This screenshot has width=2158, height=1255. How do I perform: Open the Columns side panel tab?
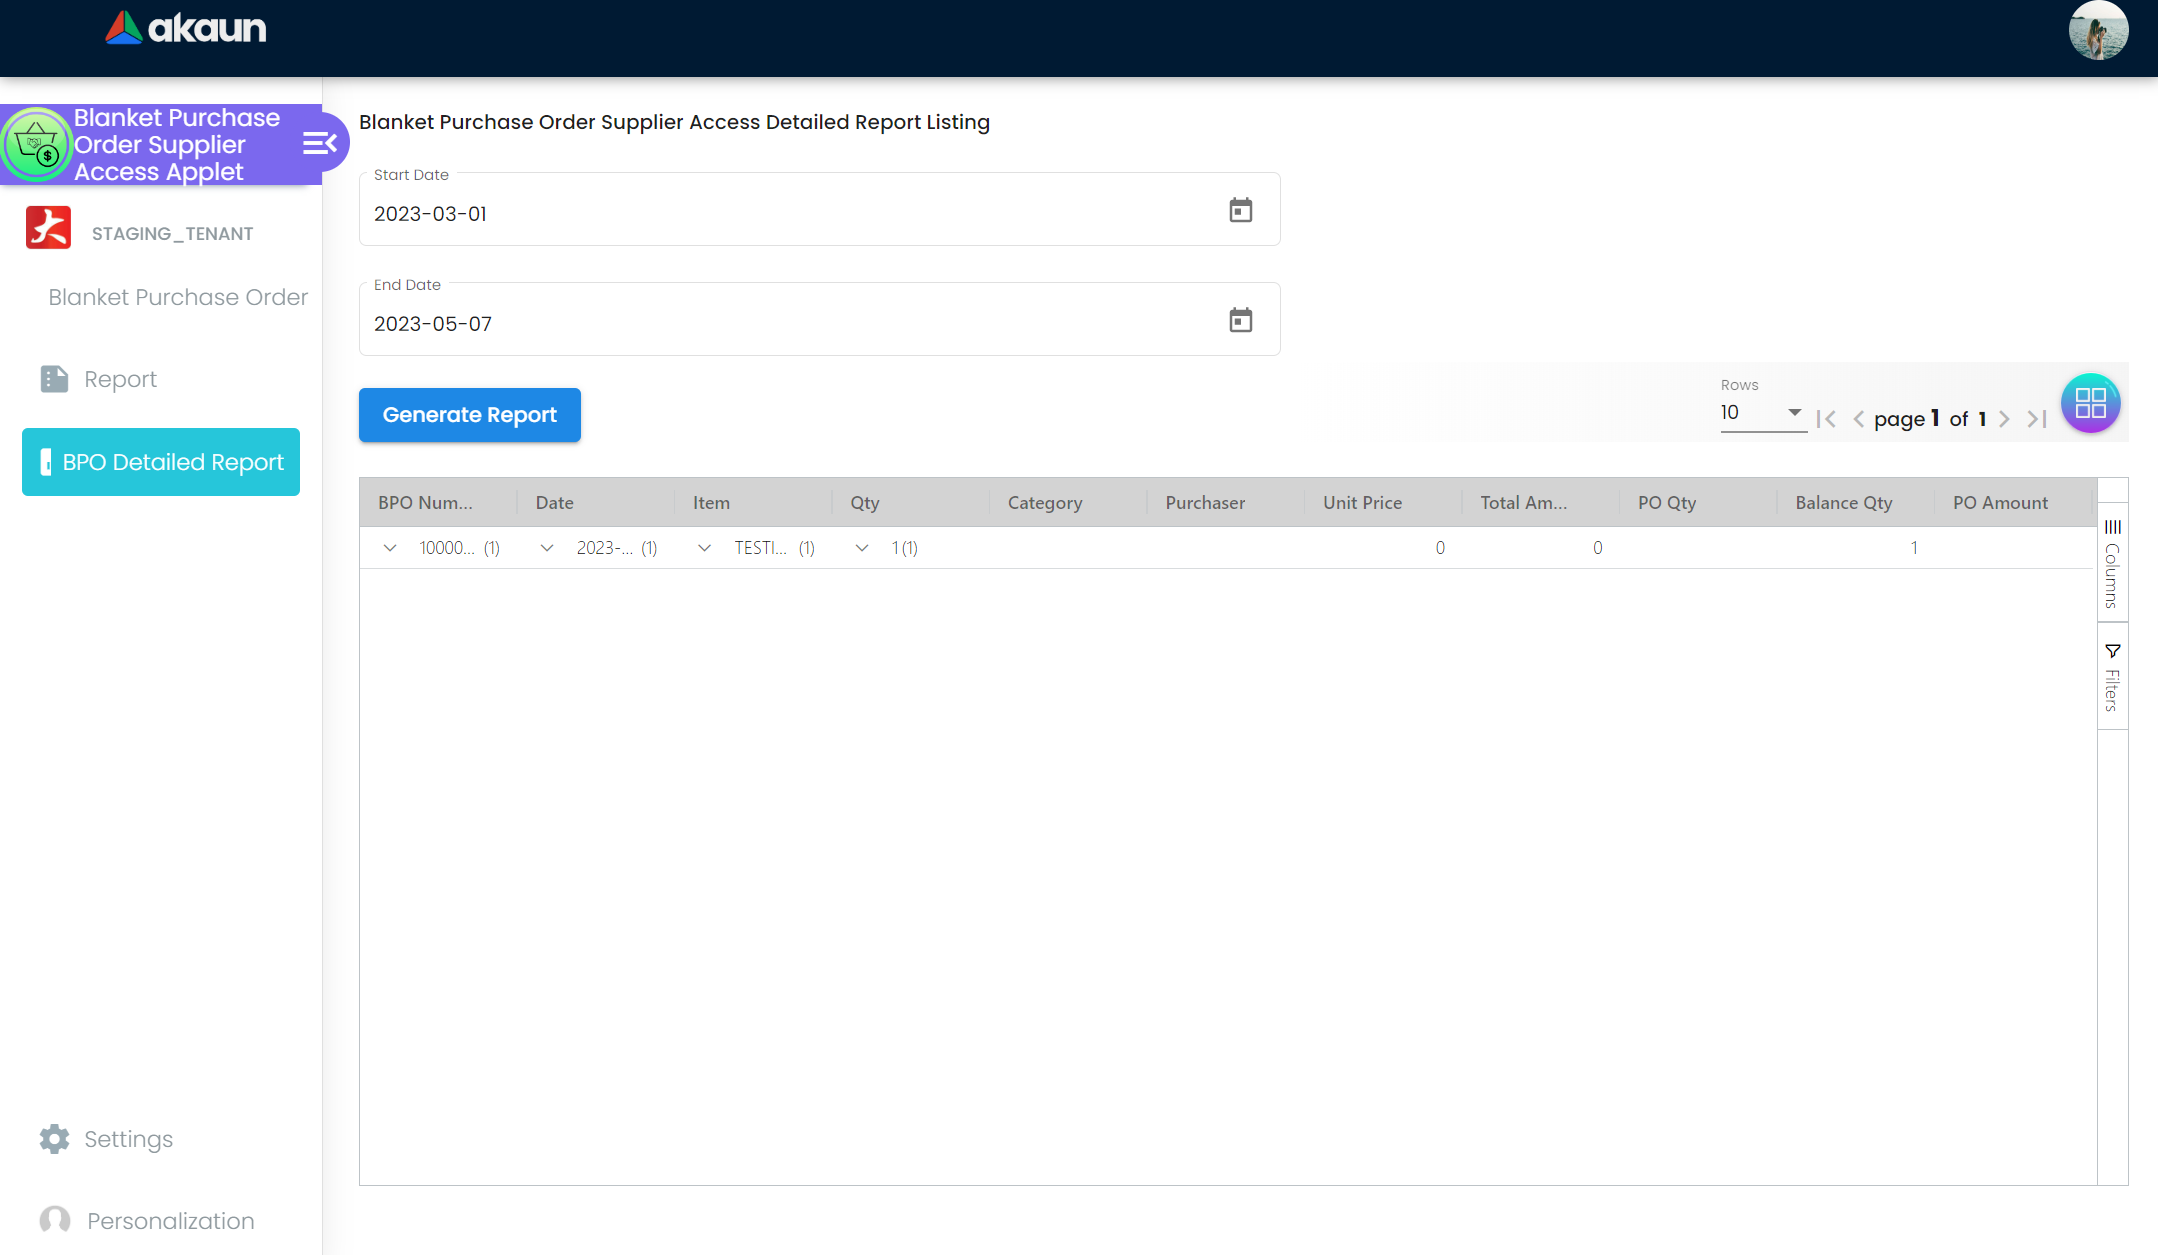(2112, 564)
